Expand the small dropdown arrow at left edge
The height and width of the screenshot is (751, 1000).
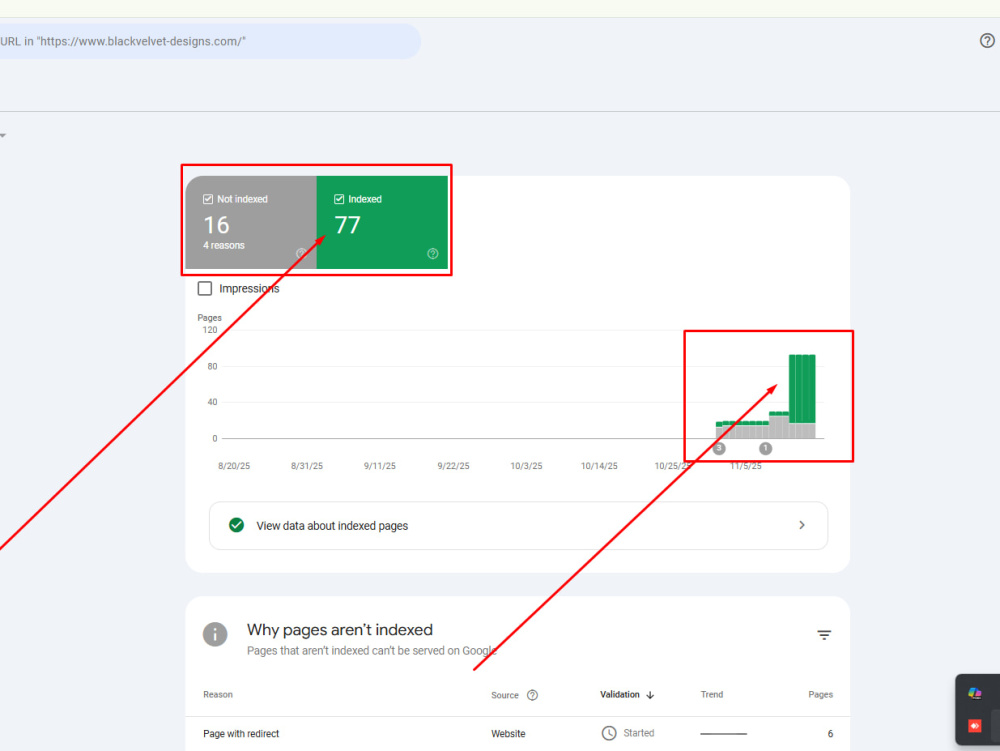(x=3, y=135)
